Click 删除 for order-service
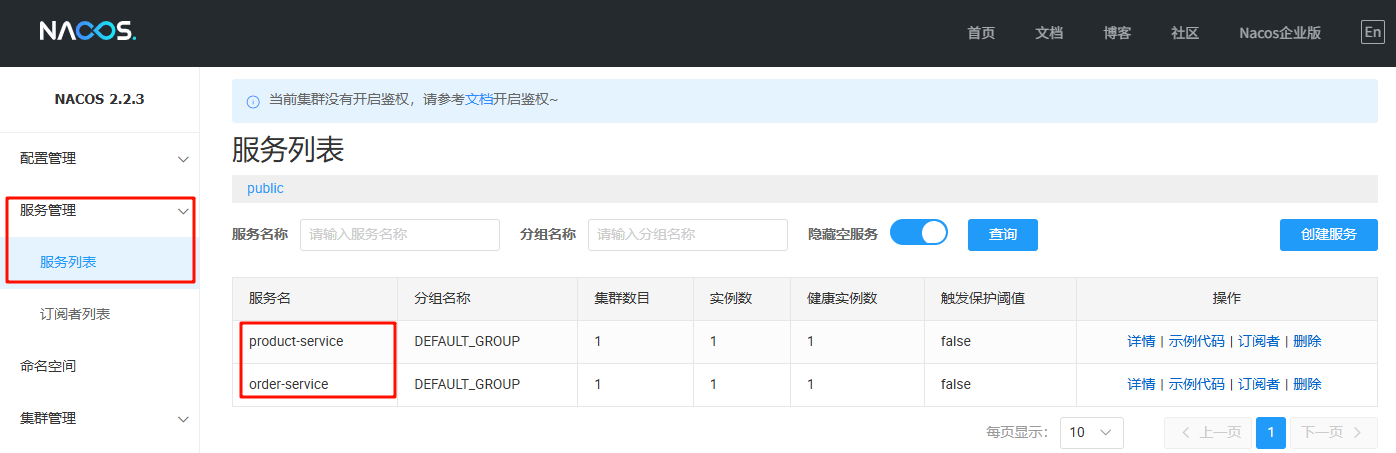 (1307, 384)
